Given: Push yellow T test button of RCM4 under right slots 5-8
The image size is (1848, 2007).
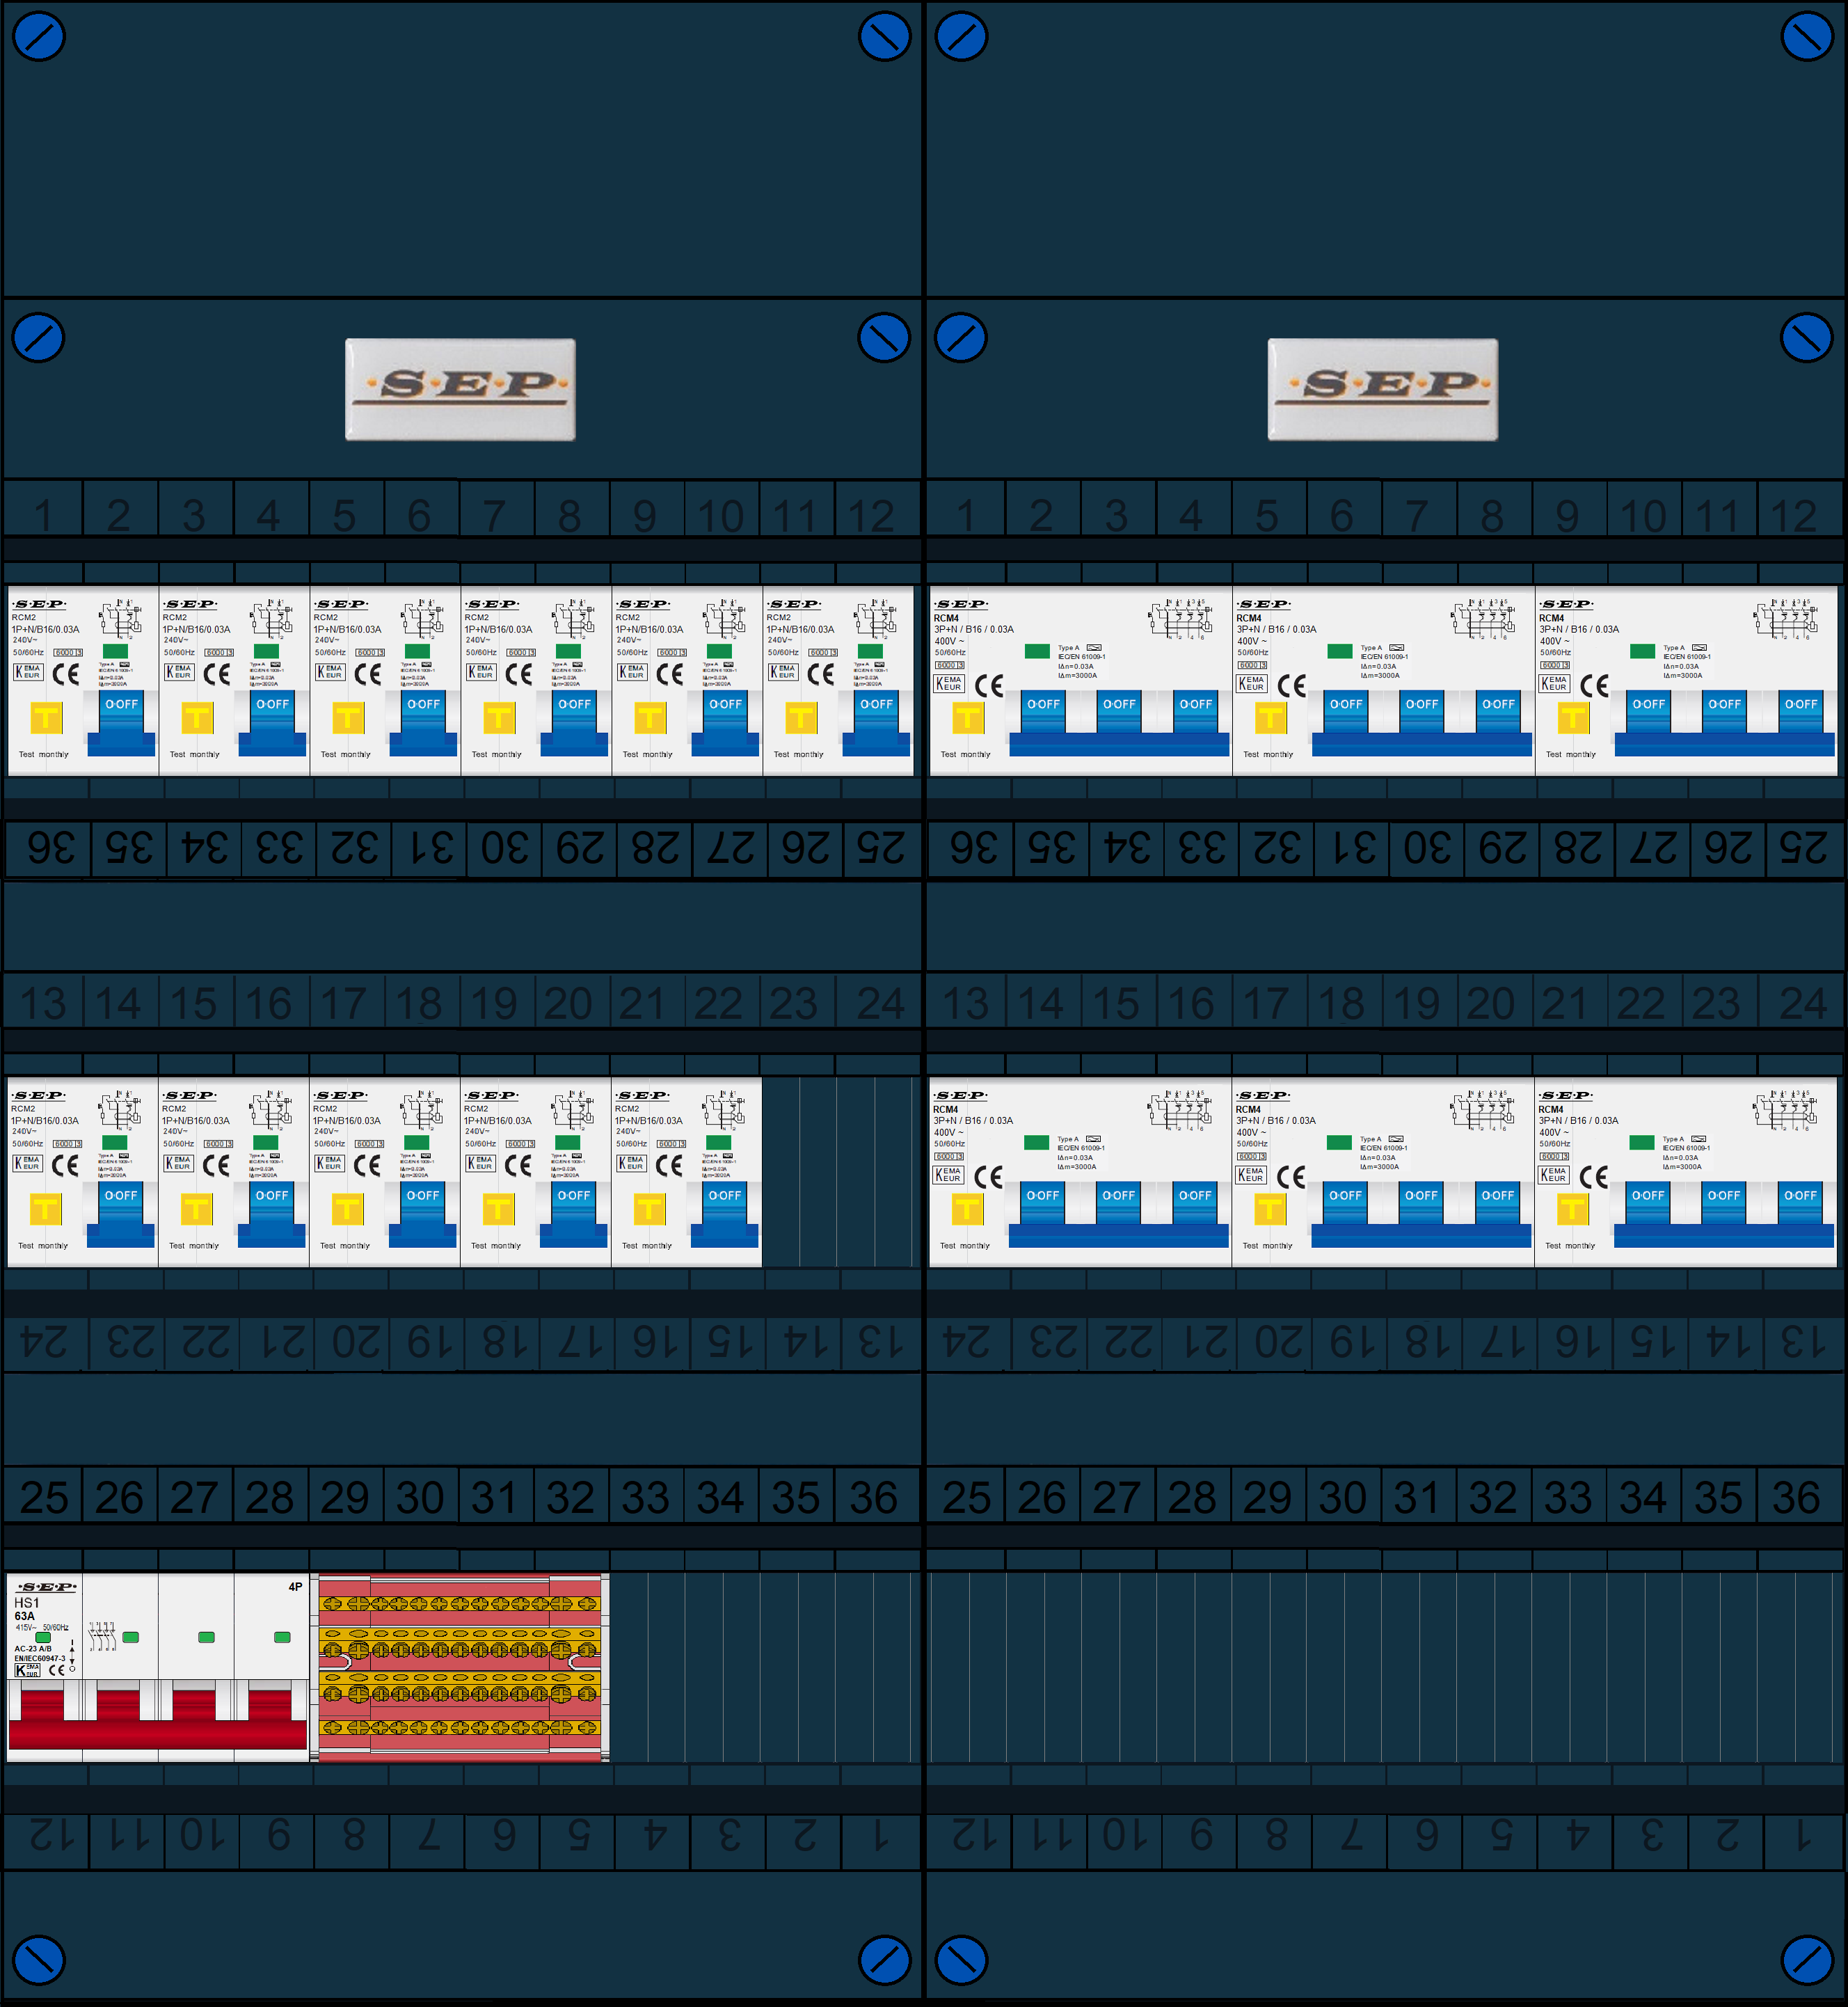Looking at the screenshot, I should (x=1271, y=717).
